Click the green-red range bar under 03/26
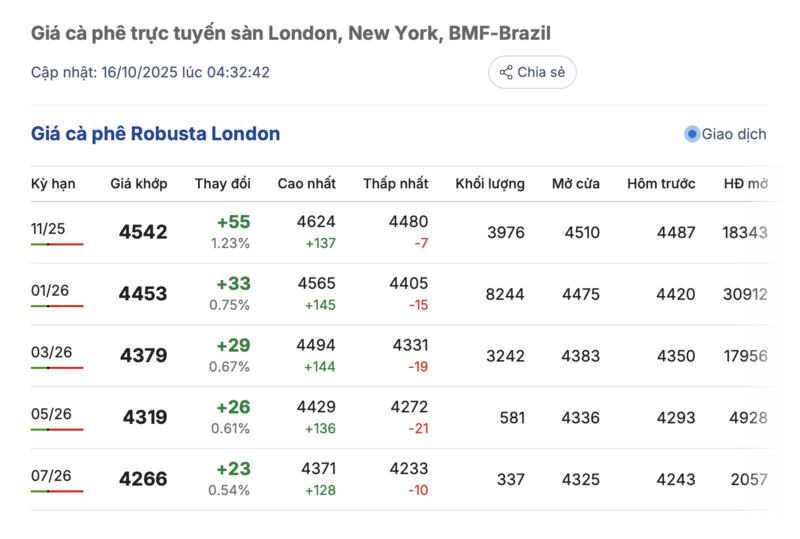Screen dimensions: 800x539 pos(57,368)
